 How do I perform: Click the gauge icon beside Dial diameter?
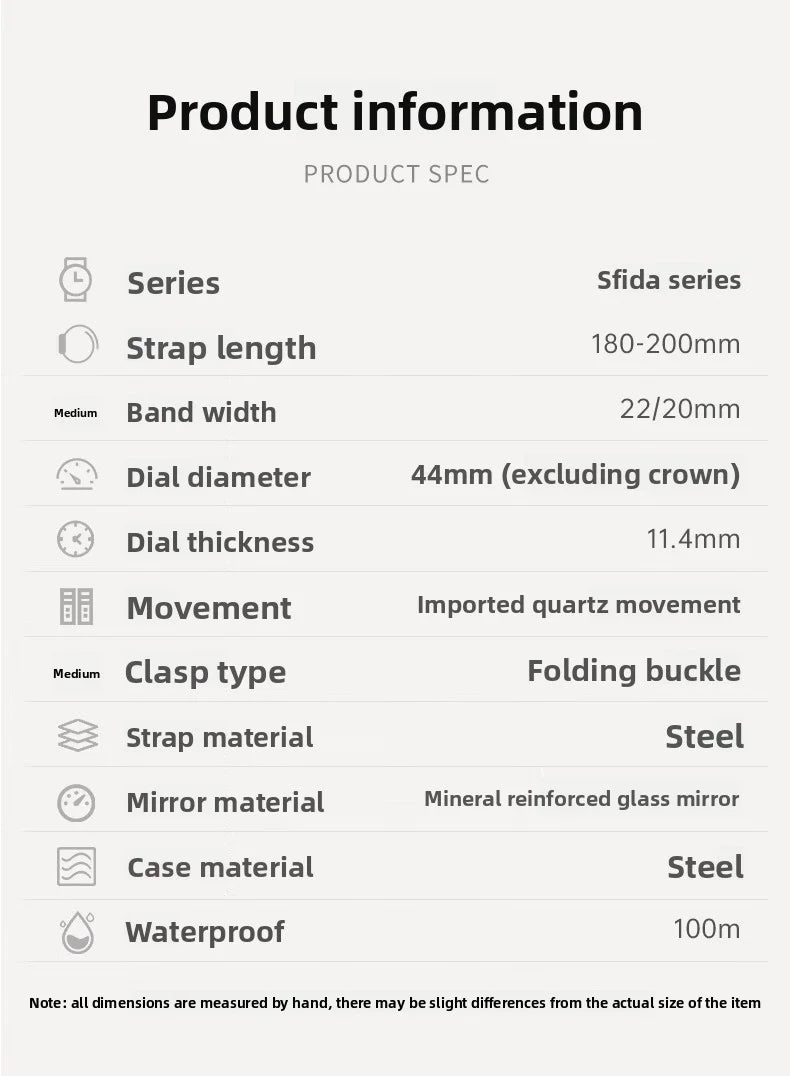click(x=77, y=474)
